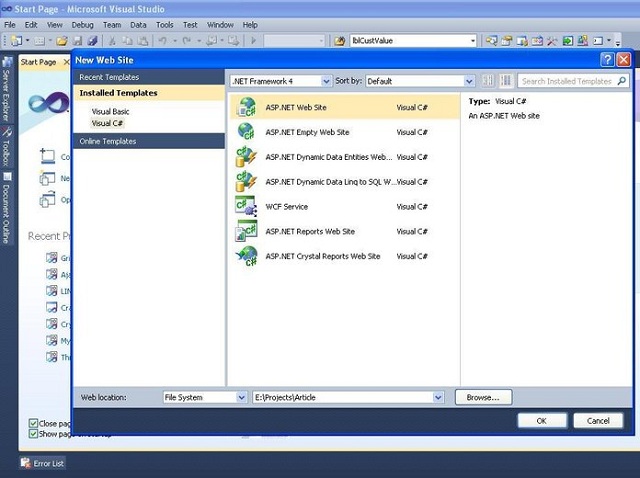The image size is (640, 478).
Task: Open the Data menu
Action: point(138,25)
